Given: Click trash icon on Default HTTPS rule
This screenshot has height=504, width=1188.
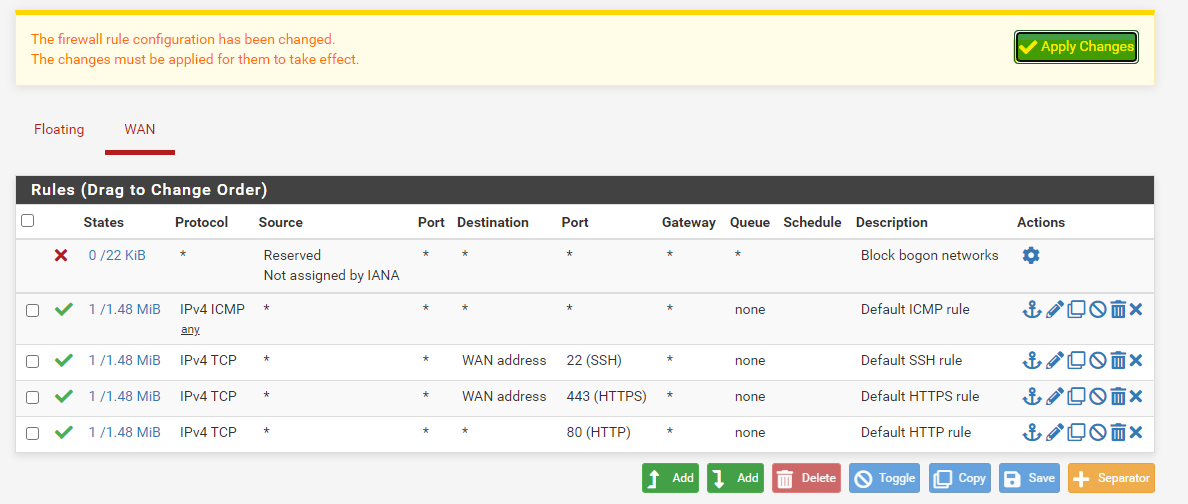Looking at the screenshot, I should pyautogui.click(x=1118, y=397).
